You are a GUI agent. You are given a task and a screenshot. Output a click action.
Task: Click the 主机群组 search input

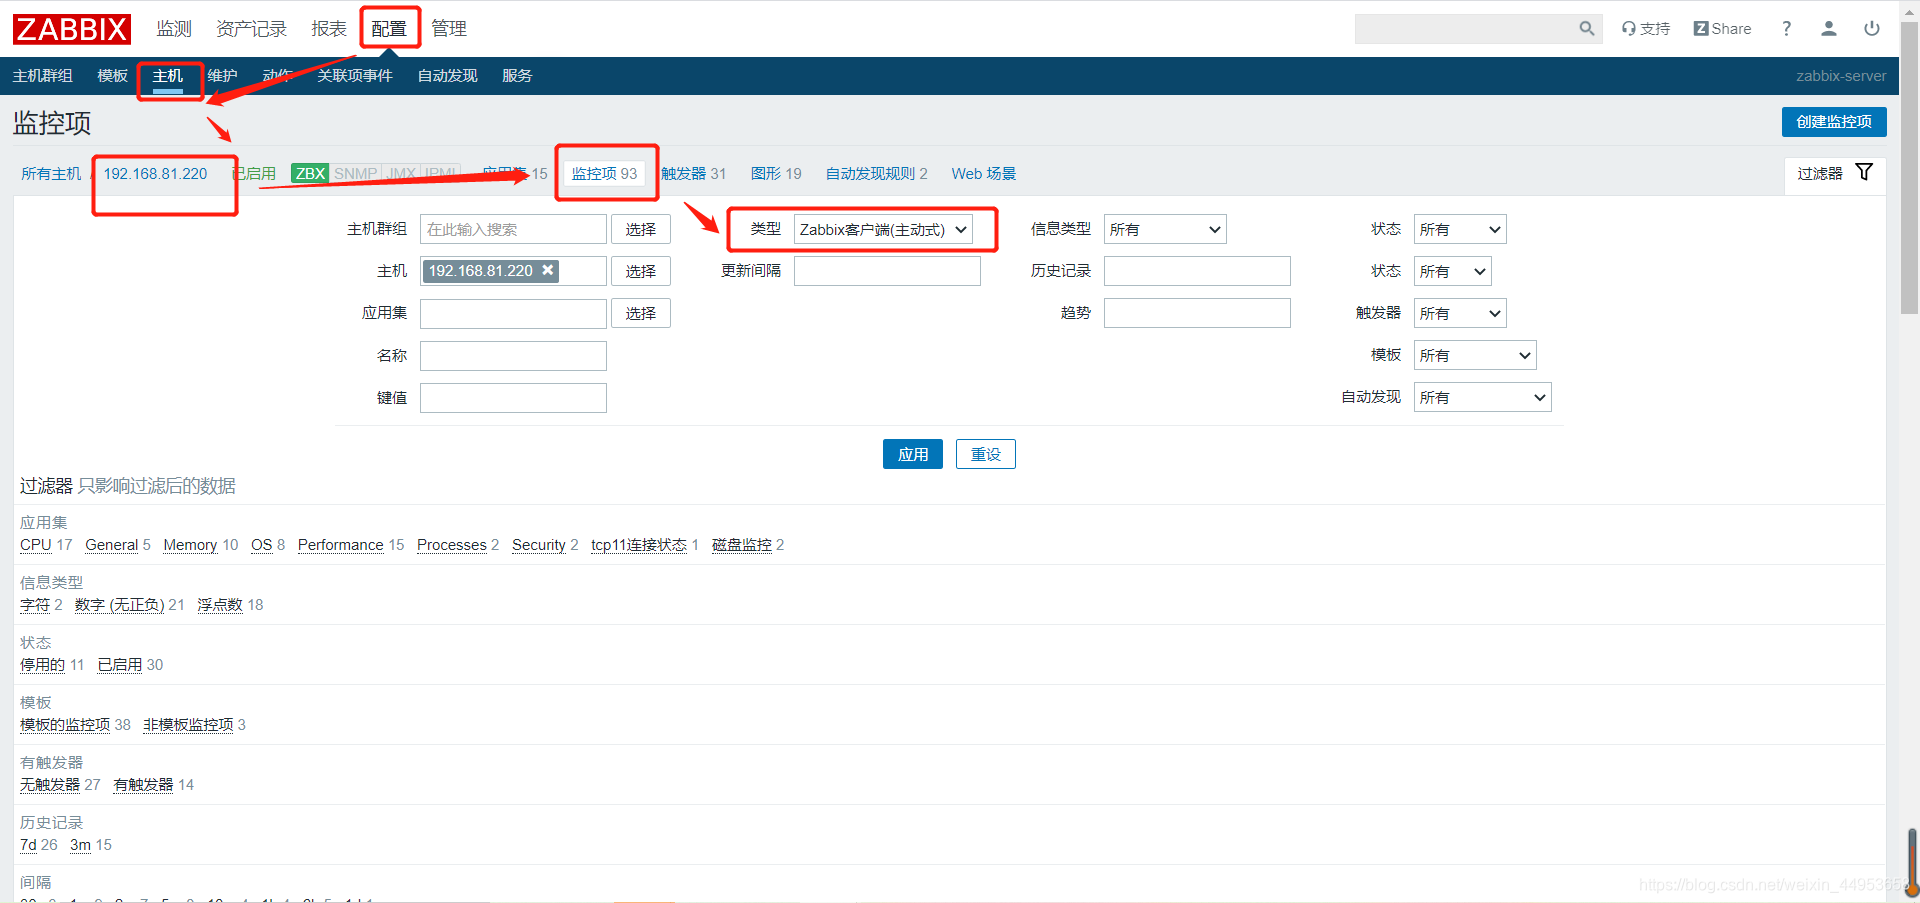(513, 229)
